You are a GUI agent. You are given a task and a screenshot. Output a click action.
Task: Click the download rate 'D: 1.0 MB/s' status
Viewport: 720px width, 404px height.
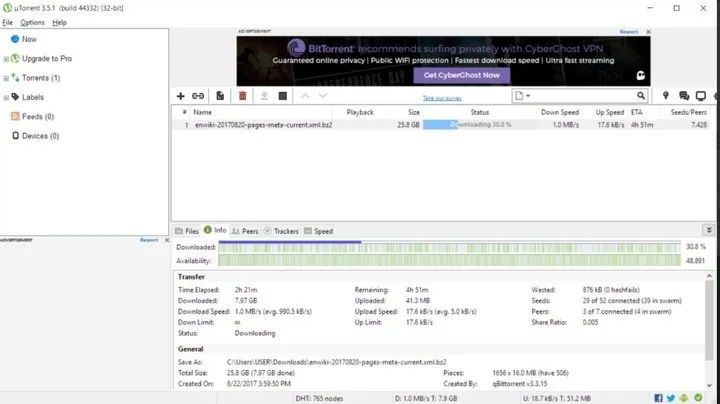coord(426,398)
